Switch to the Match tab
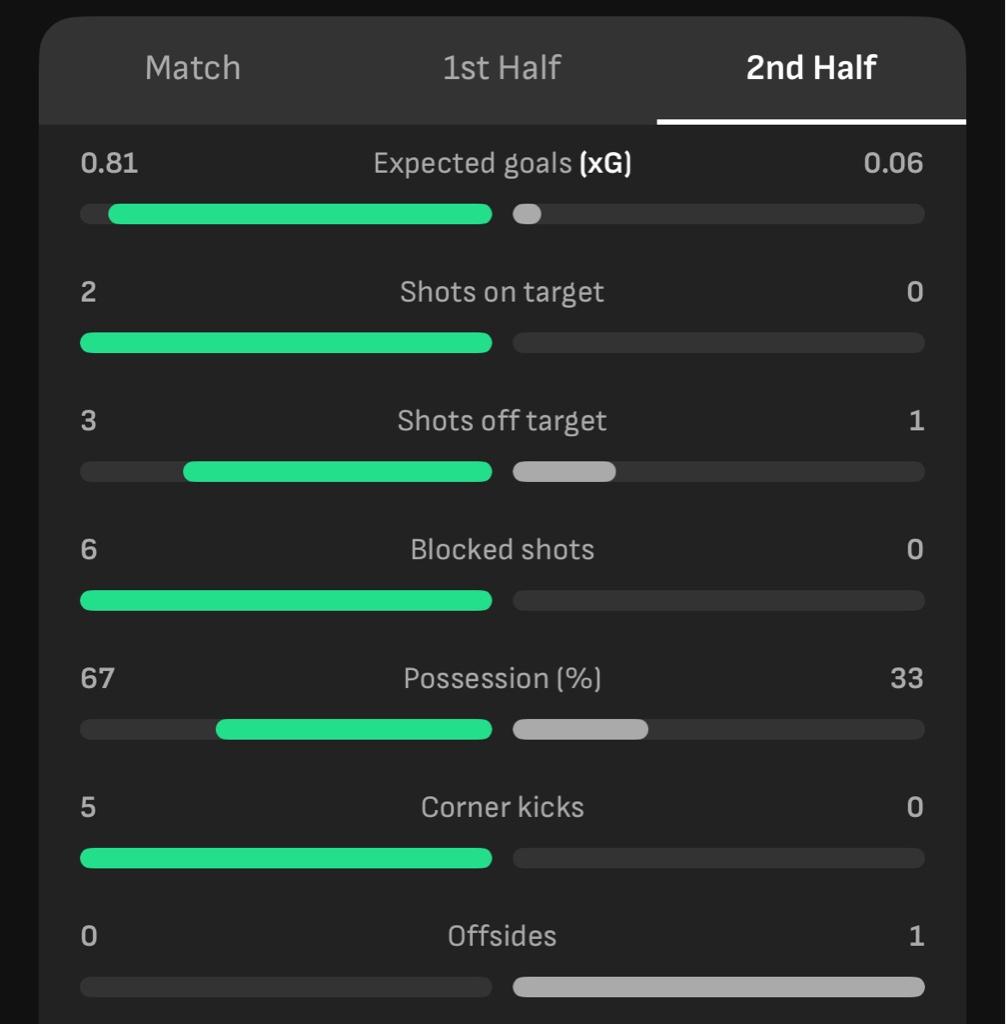Viewport: 1006px width, 1024px height. pyautogui.click(x=193, y=68)
